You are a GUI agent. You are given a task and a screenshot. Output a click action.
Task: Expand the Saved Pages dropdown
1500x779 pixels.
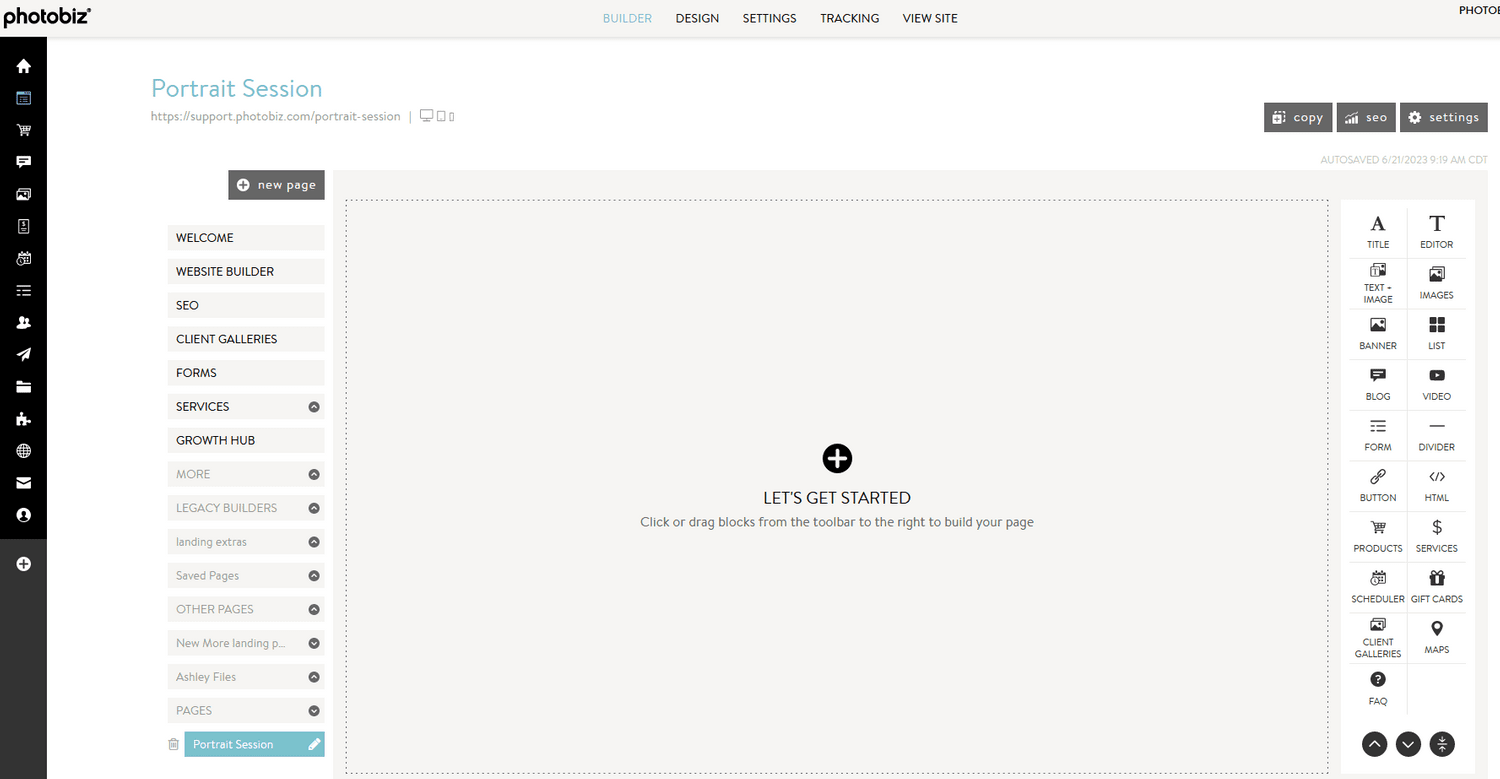pyautogui.click(x=314, y=576)
